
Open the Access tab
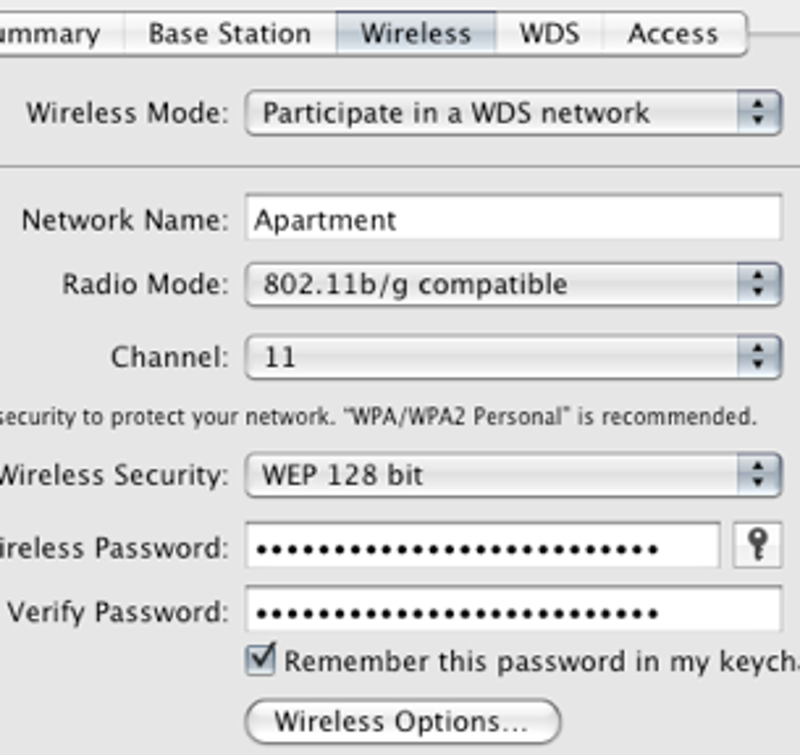coord(674,34)
